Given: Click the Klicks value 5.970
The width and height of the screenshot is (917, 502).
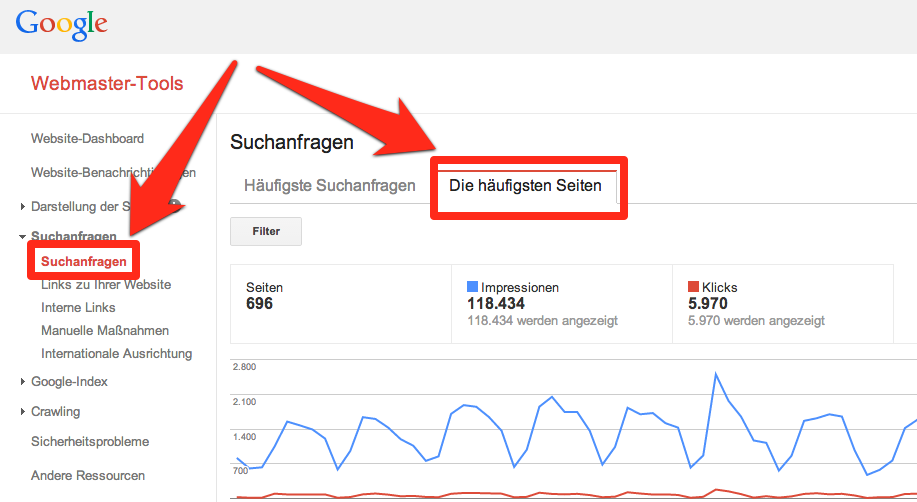Looking at the screenshot, I should (x=708, y=304).
